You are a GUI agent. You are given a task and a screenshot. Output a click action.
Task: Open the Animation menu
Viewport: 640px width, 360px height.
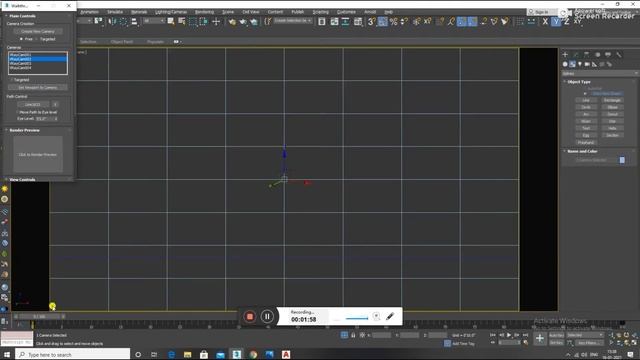89,12
